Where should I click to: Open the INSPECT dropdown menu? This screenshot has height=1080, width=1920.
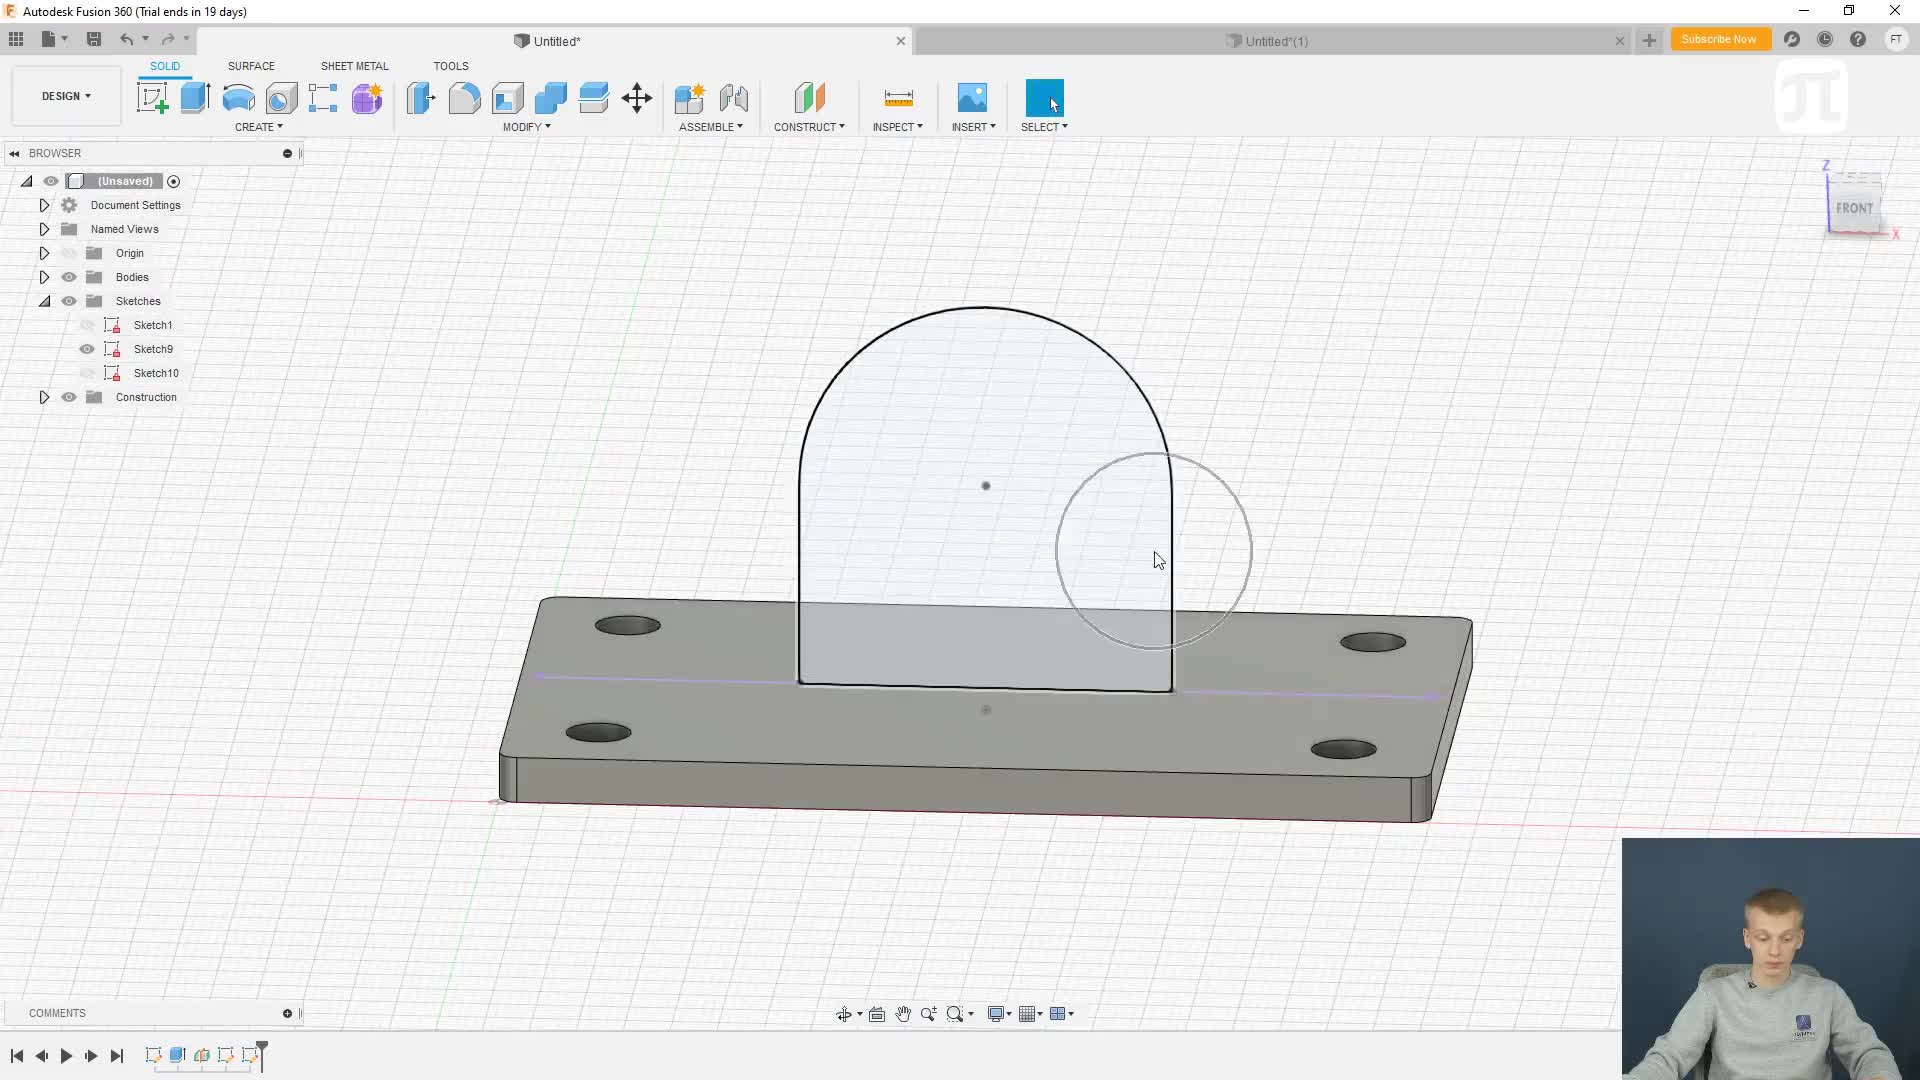pos(898,127)
